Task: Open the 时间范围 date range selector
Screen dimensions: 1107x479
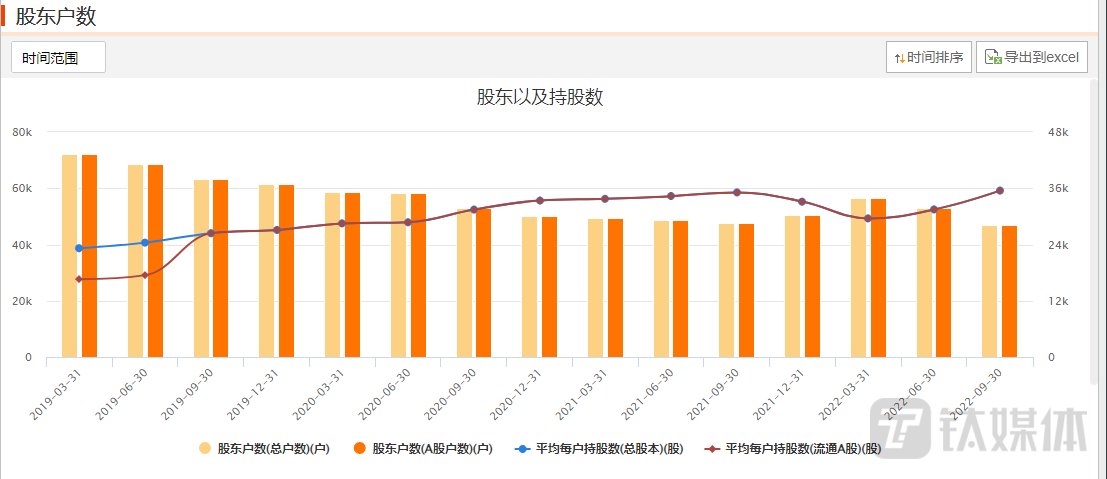Action: [x=59, y=57]
